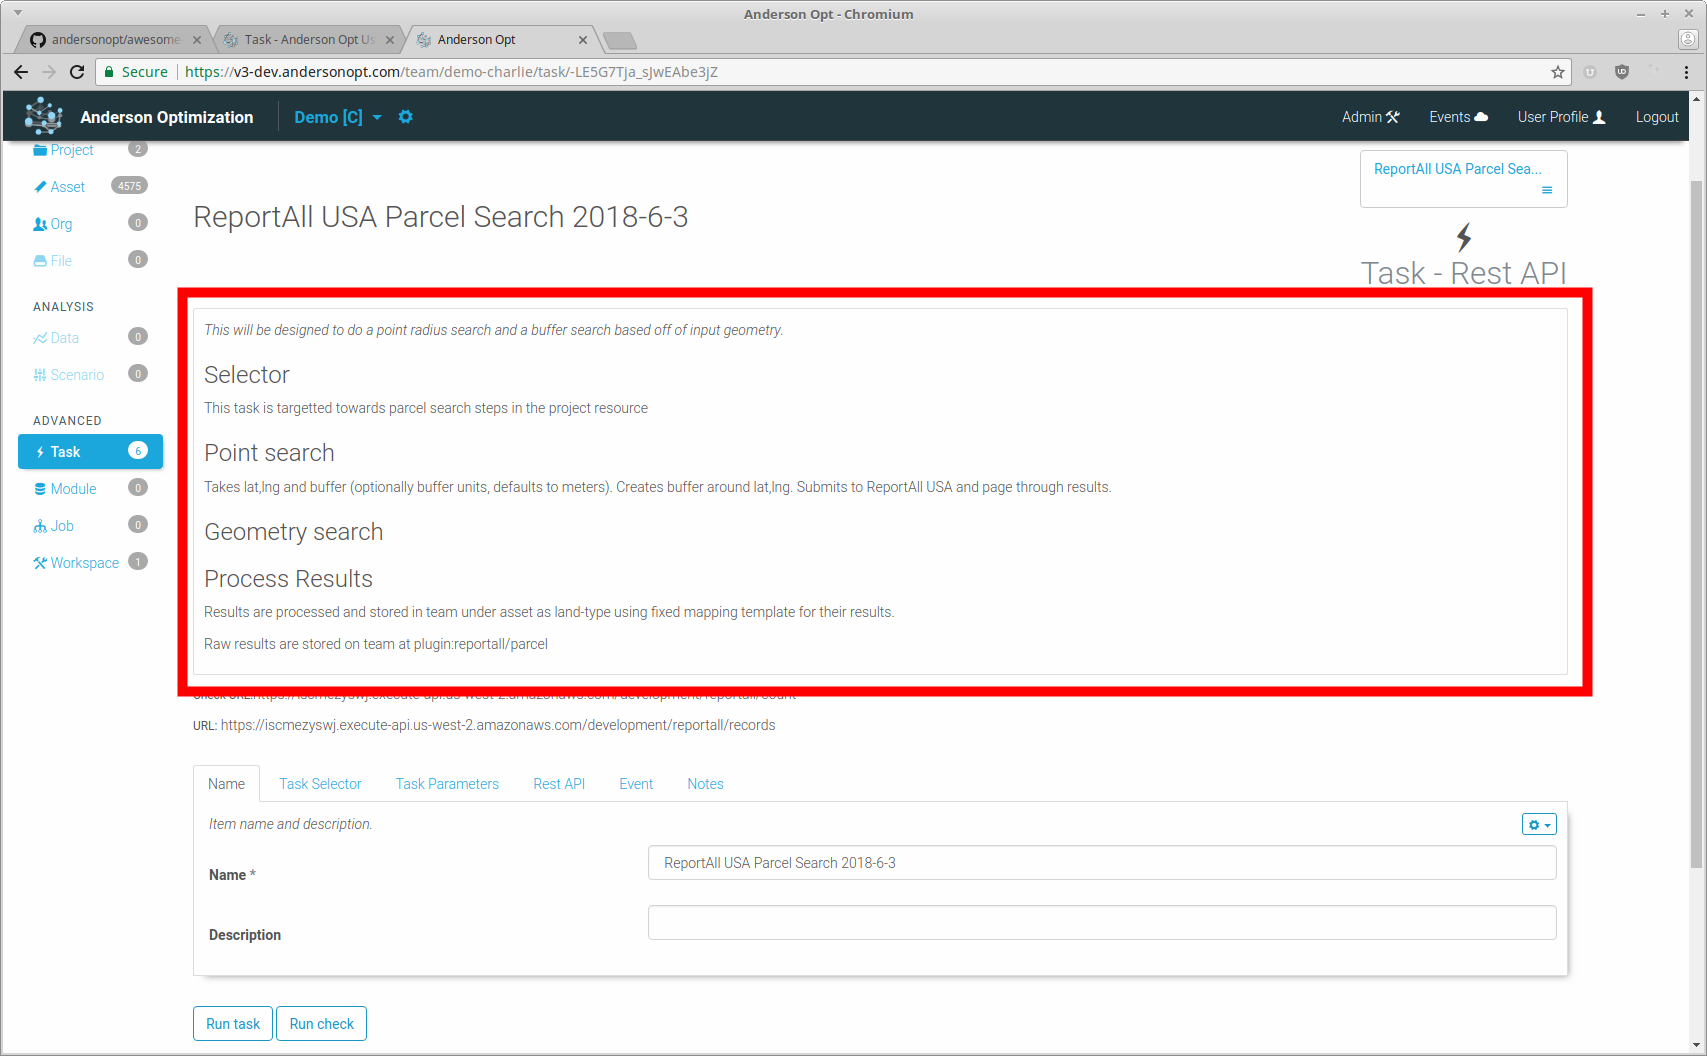Click the Chromium profile icon
Viewport: 1707px width, 1056px height.
tap(1688, 40)
